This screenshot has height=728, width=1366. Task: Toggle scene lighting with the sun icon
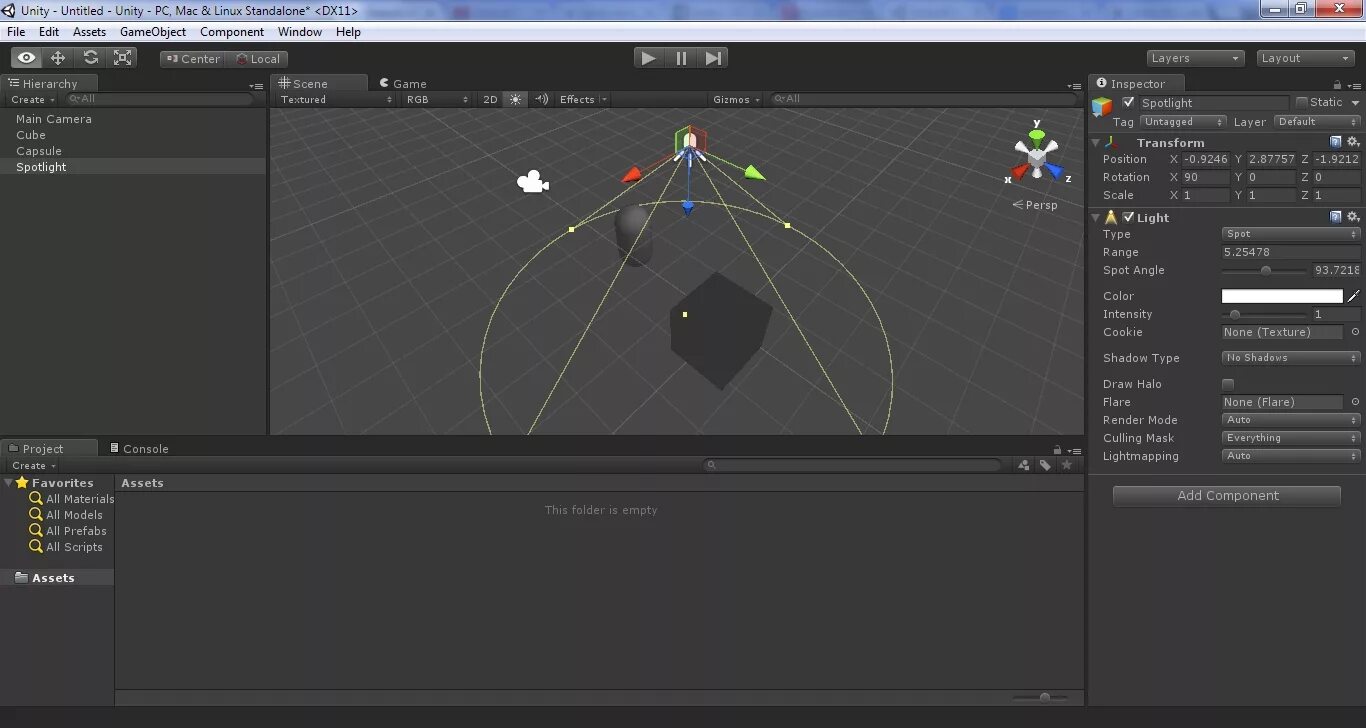pyautogui.click(x=515, y=99)
